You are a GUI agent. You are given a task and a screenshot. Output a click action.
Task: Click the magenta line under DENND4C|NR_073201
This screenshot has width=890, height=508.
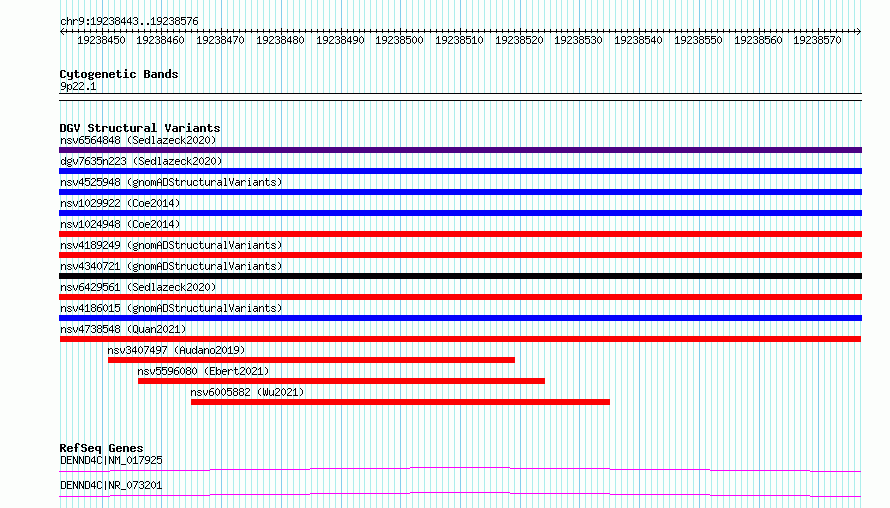pos(460,494)
